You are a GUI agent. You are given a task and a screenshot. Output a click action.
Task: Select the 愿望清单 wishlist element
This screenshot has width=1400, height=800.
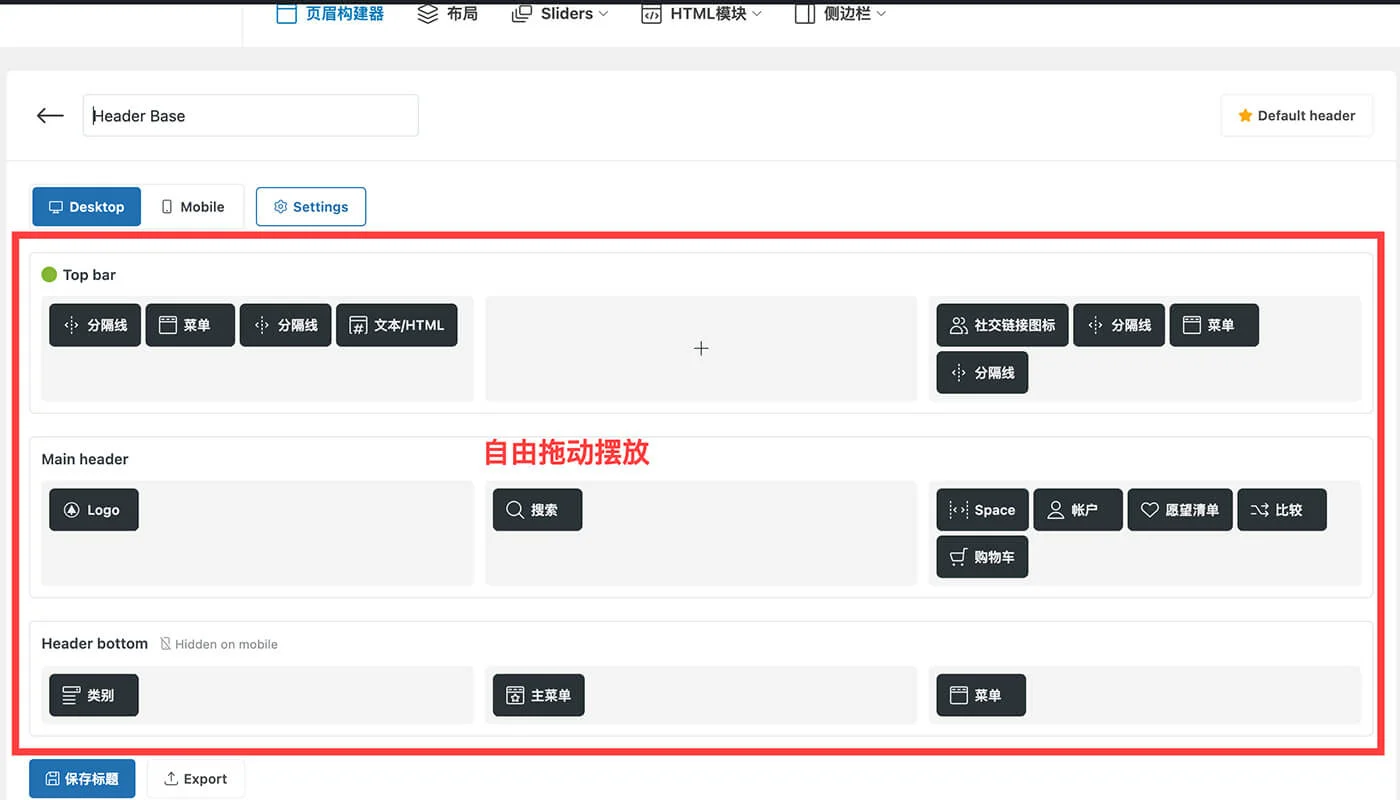click(x=1180, y=509)
